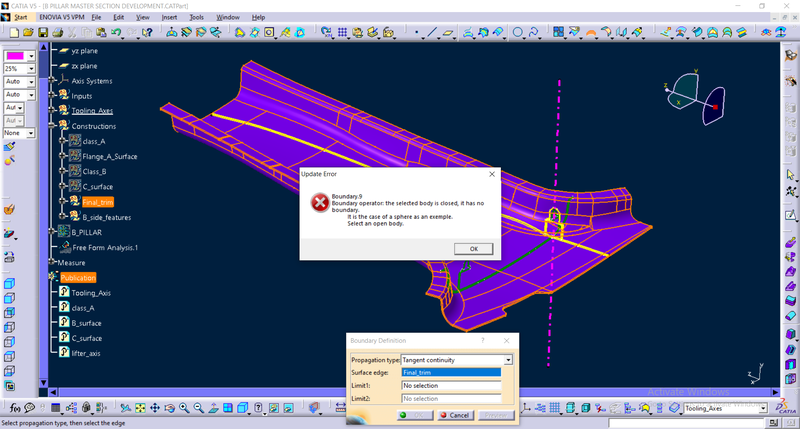Collapse the Constructions tree node
The width and height of the screenshot is (800, 429).
[x=51, y=126]
